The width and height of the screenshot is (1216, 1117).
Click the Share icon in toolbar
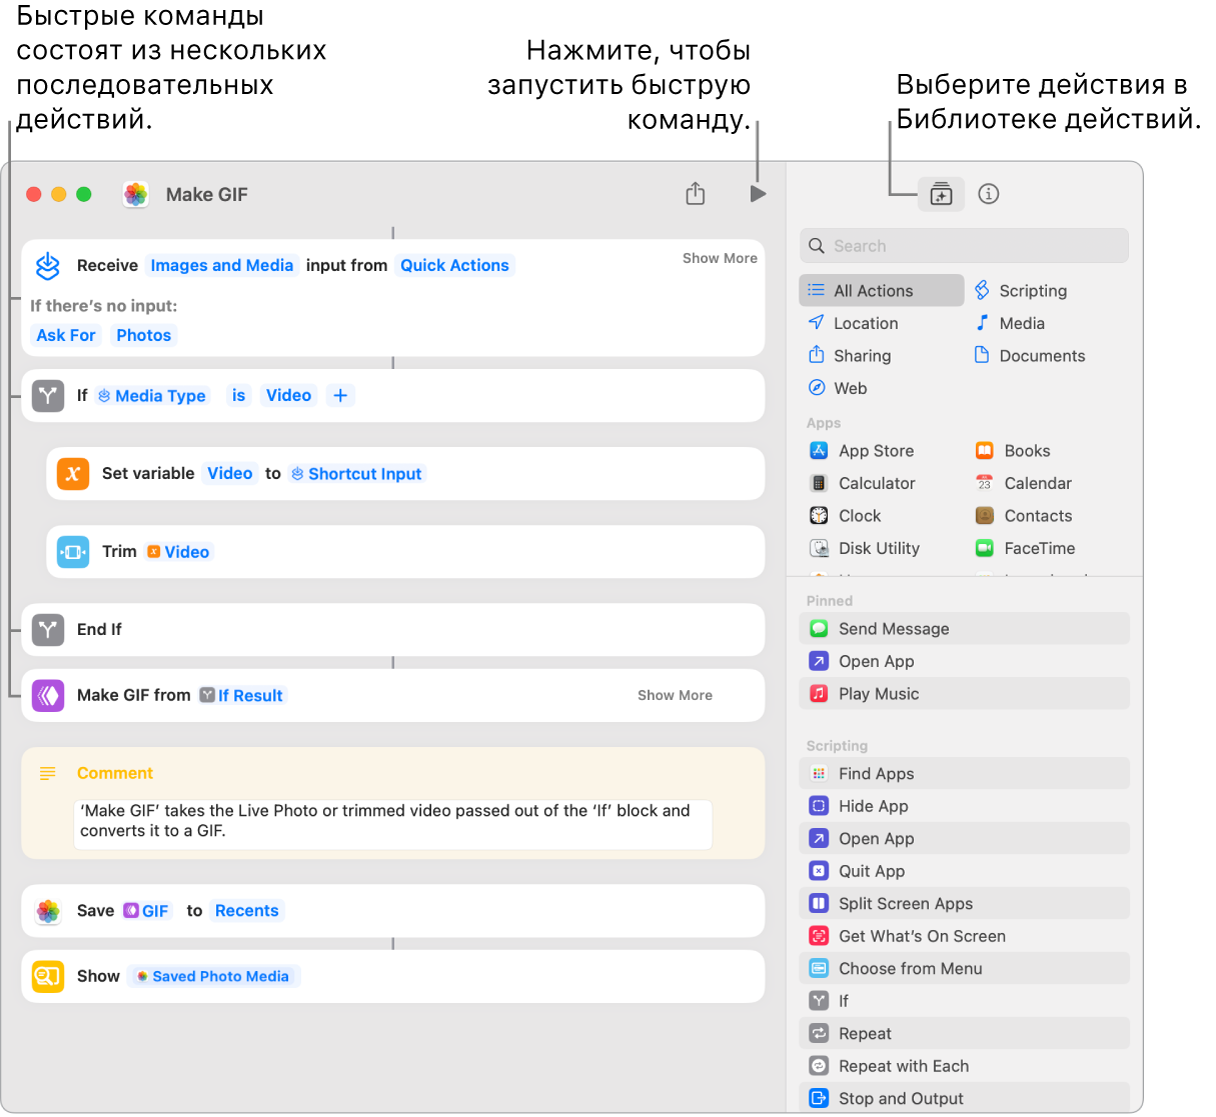[695, 194]
